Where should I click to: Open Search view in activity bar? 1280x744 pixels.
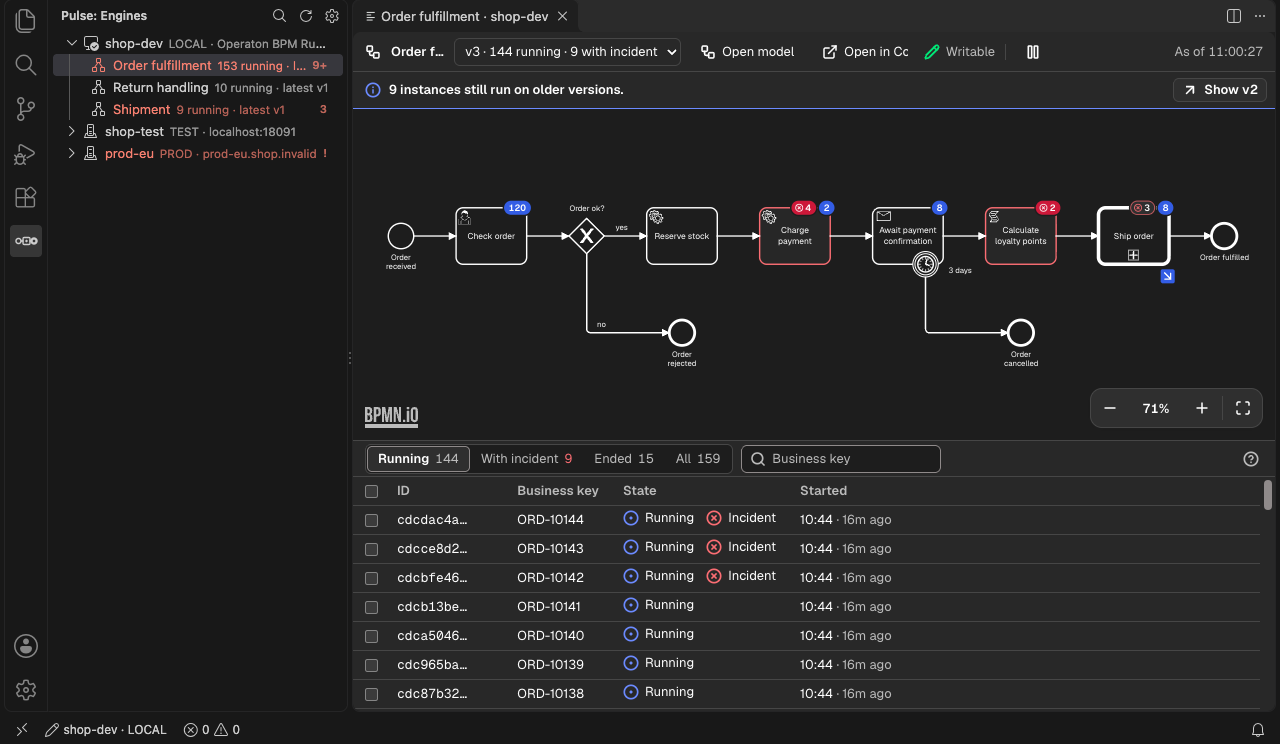coord(26,65)
